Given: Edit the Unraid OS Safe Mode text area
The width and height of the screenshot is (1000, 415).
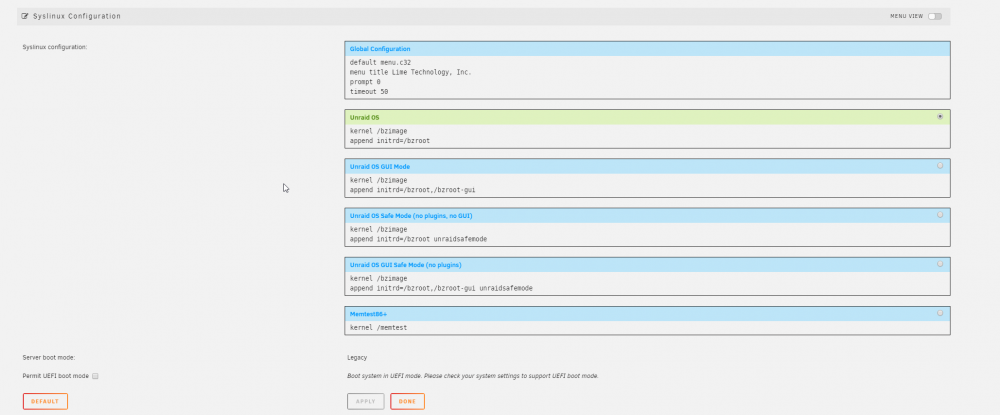Looking at the screenshot, I should click(x=647, y=234).
